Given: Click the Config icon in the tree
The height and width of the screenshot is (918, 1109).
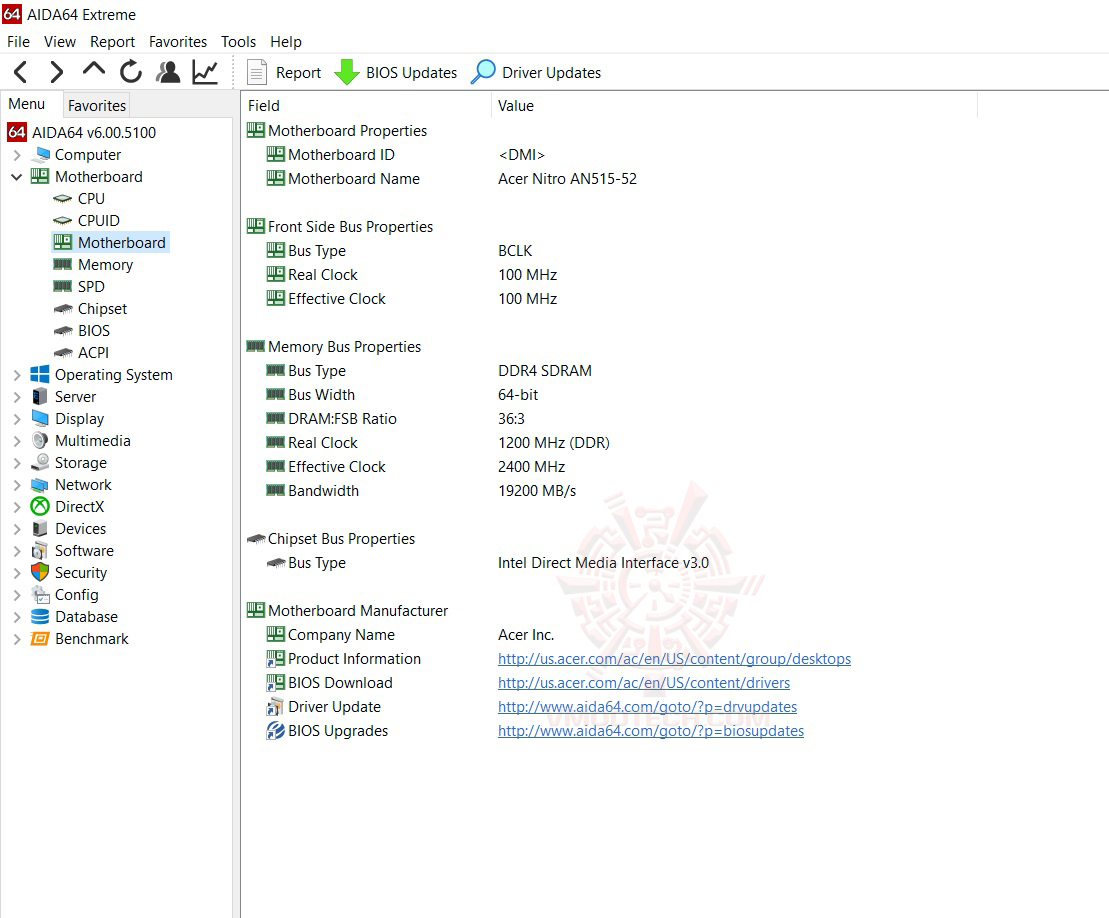Looking at the screenshot, I should tap(40, 595).
